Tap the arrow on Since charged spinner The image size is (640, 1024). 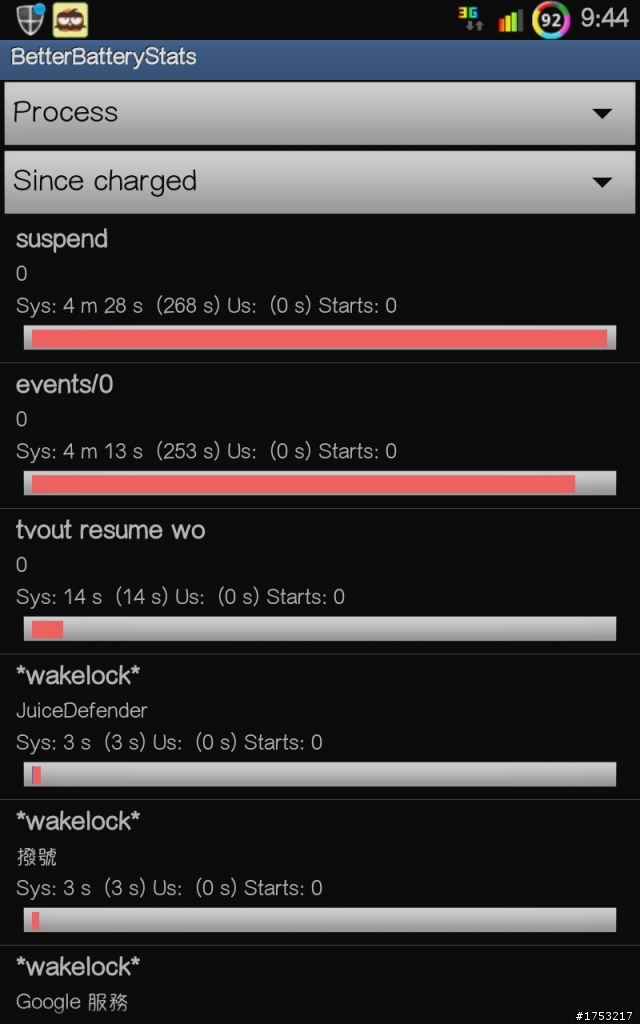[x=602, y=182]
